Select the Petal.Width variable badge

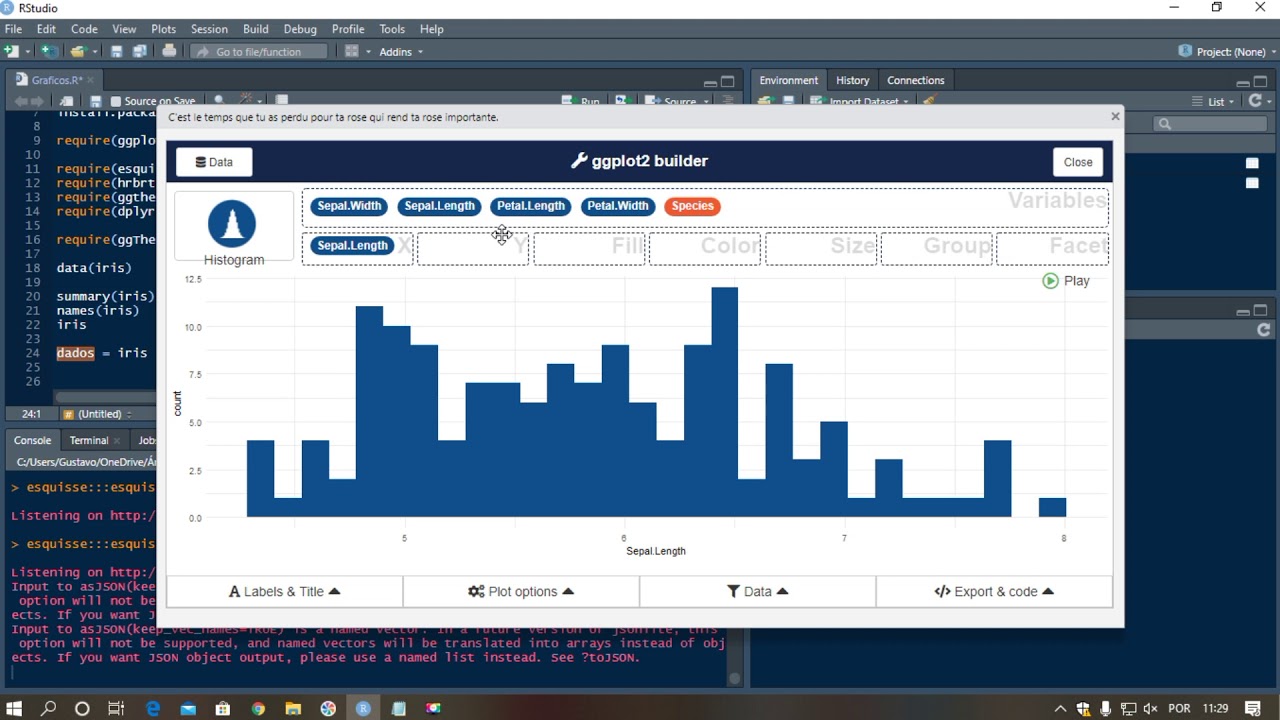(617, 206)
